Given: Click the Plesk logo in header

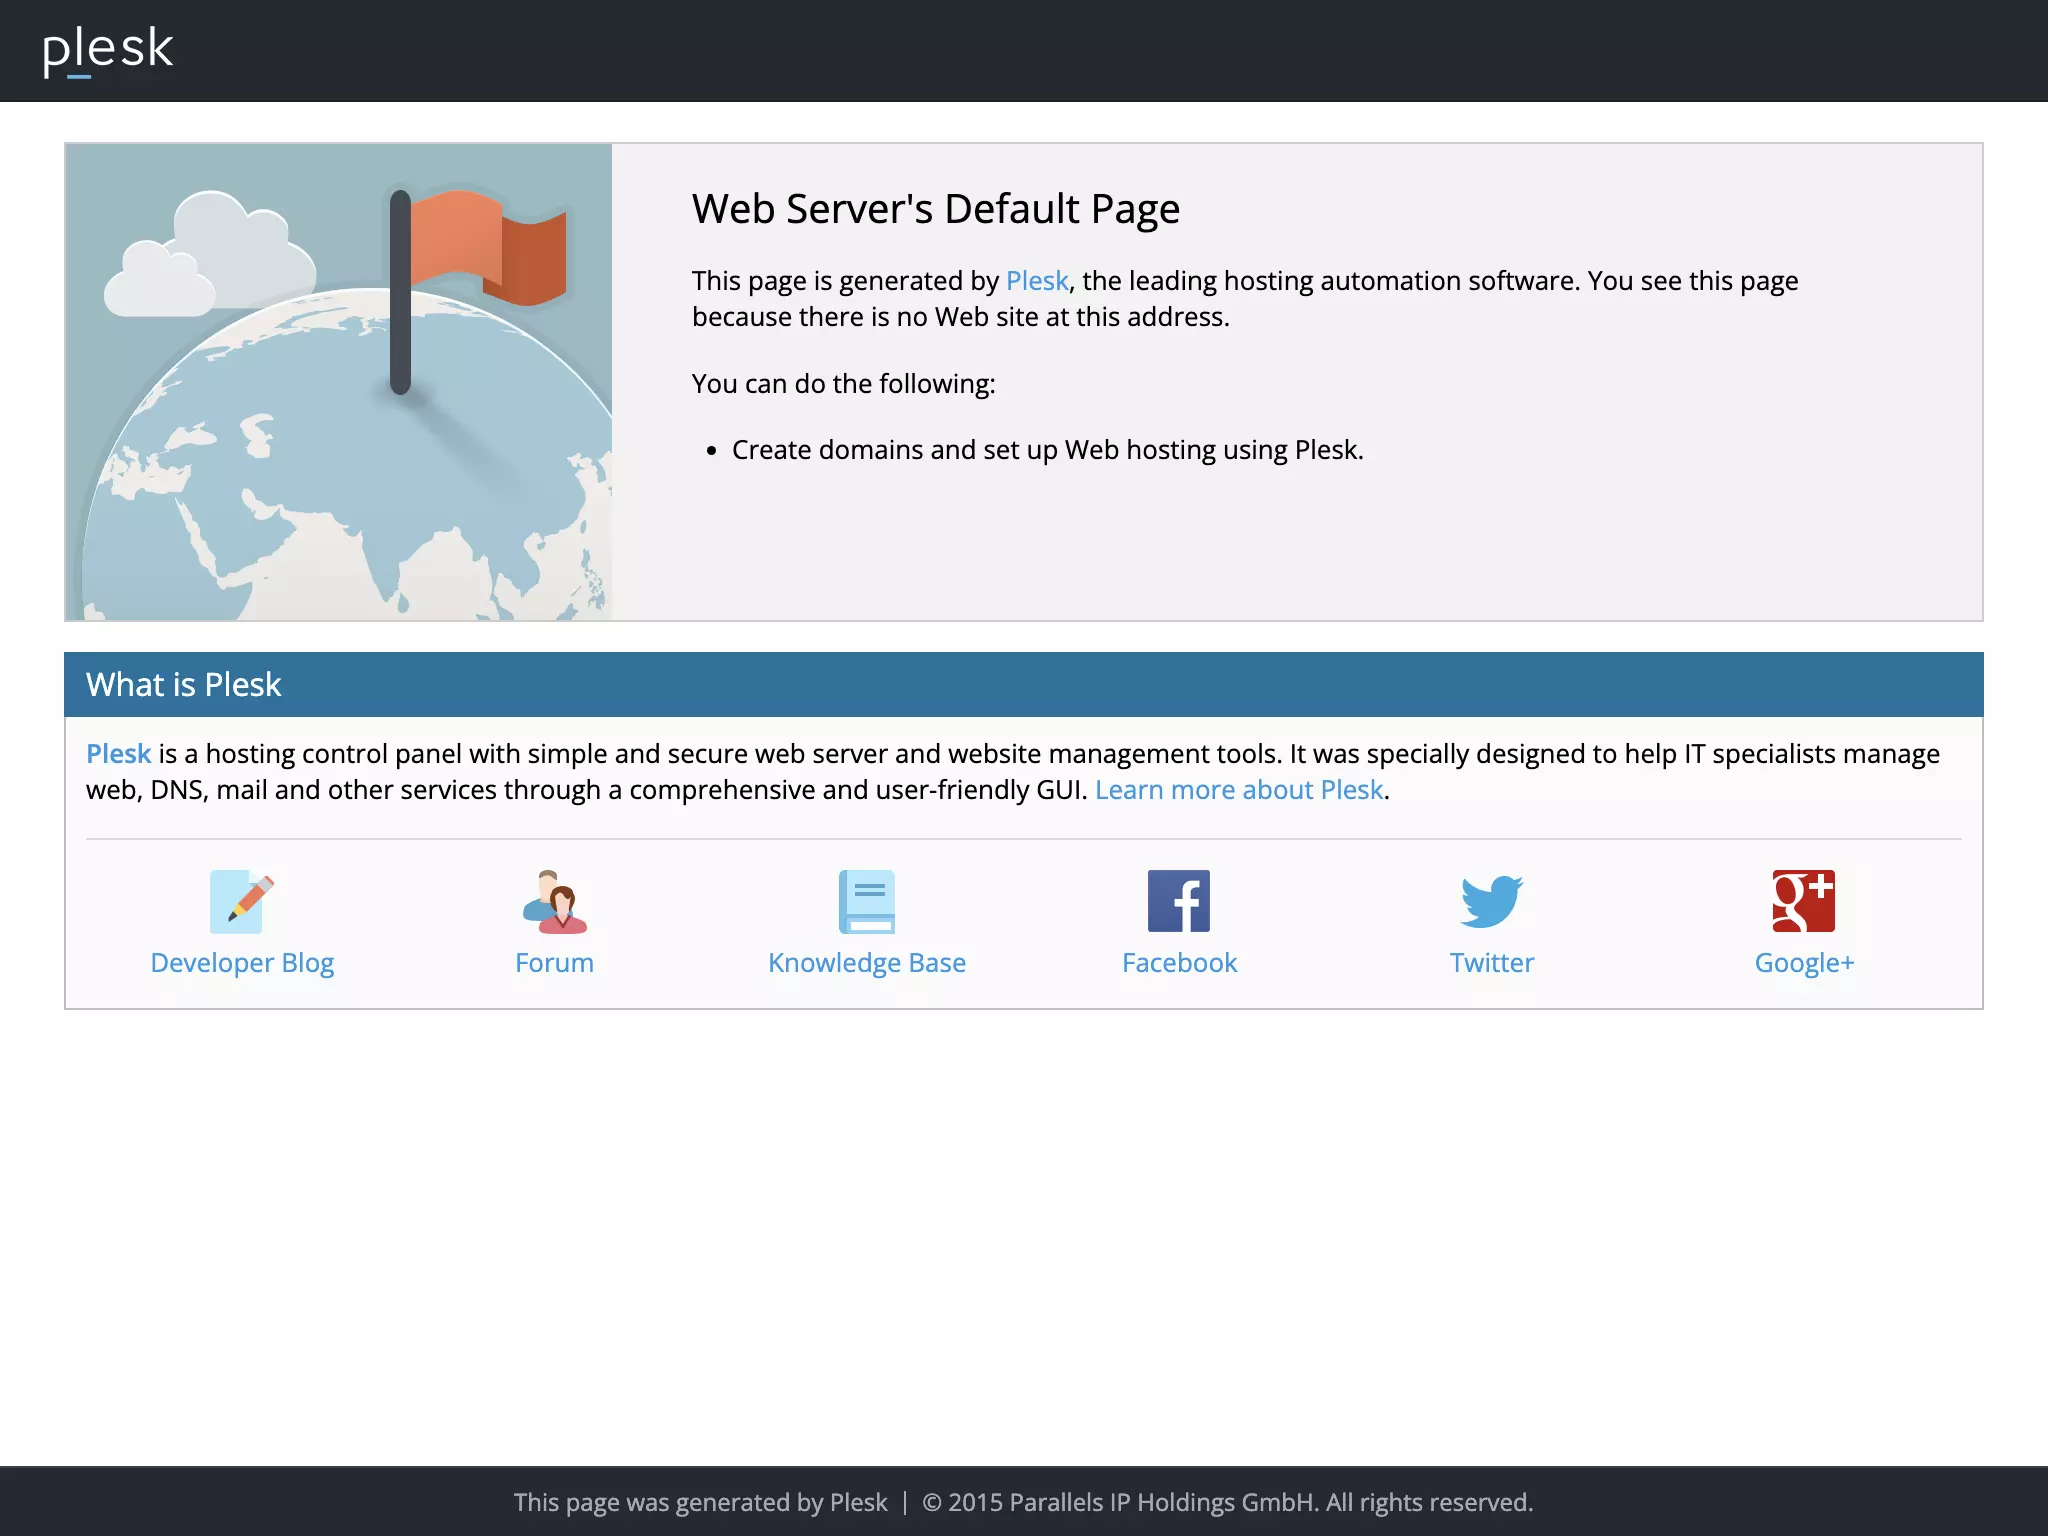Looking at the screenshot, I should click(x=108, y=50).
